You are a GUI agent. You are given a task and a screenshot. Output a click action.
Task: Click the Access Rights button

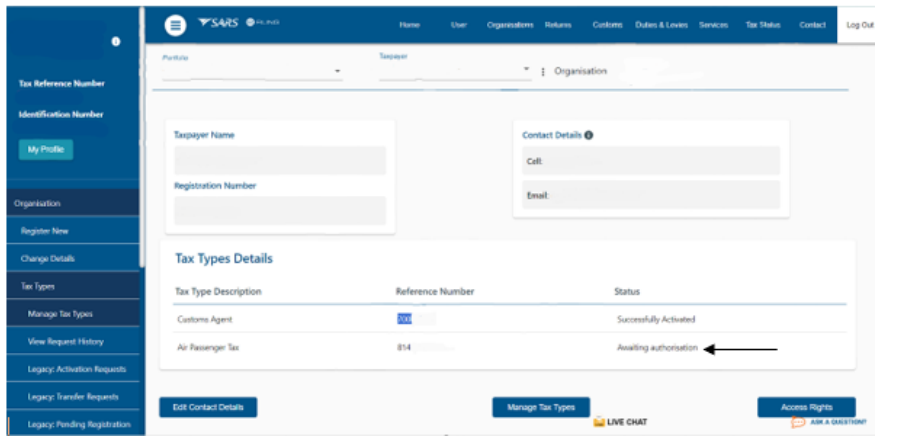[806, 407]
